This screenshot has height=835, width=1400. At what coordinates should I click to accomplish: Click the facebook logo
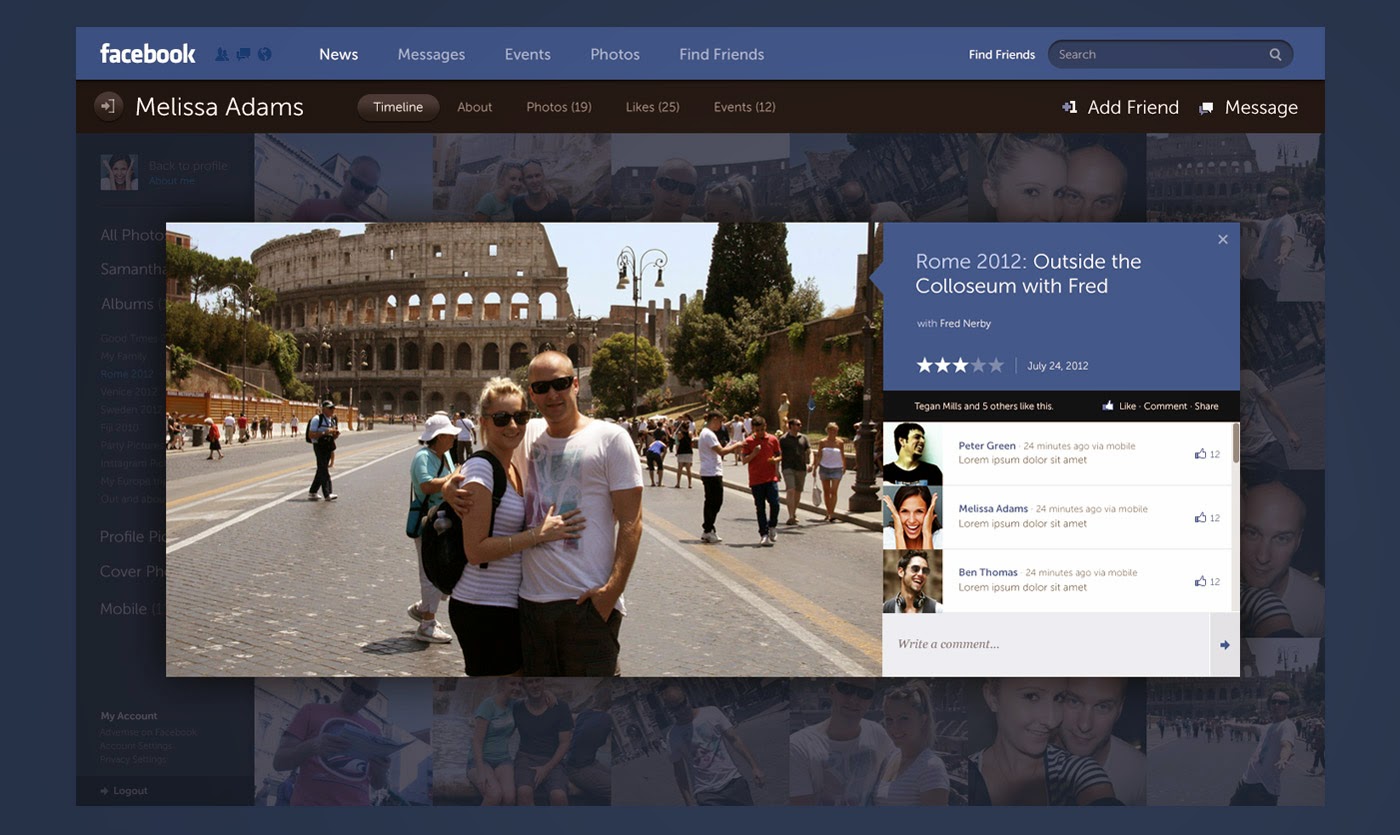pyautogui.click(x=147, y=54)
